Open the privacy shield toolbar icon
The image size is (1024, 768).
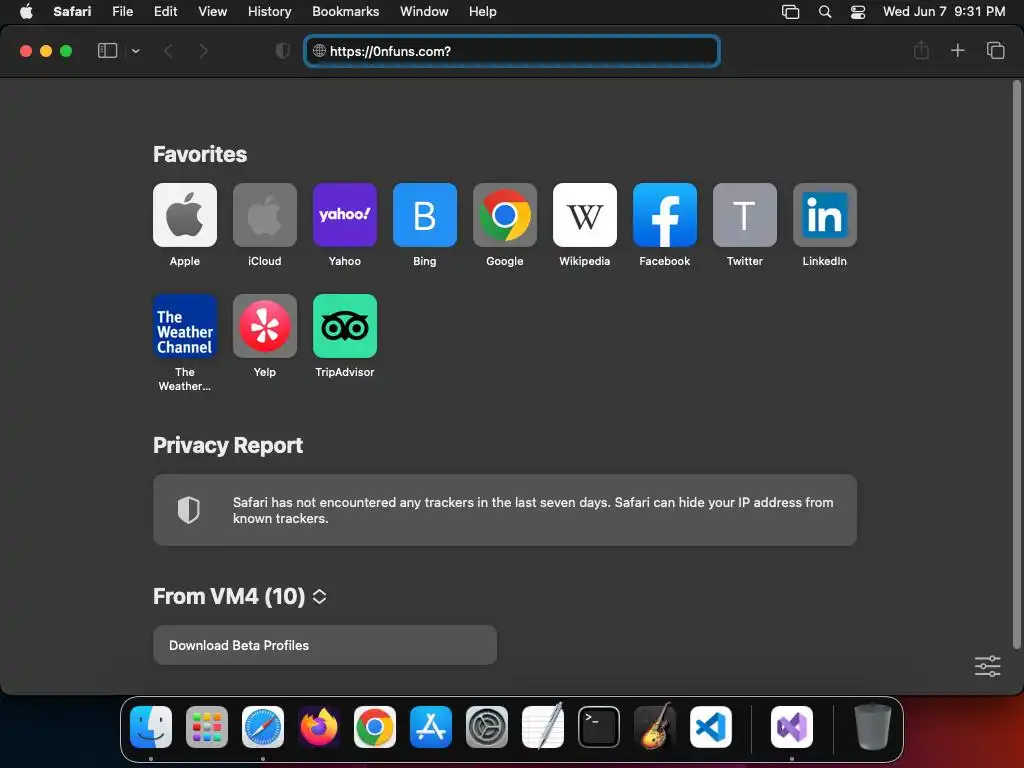[283, 51]
